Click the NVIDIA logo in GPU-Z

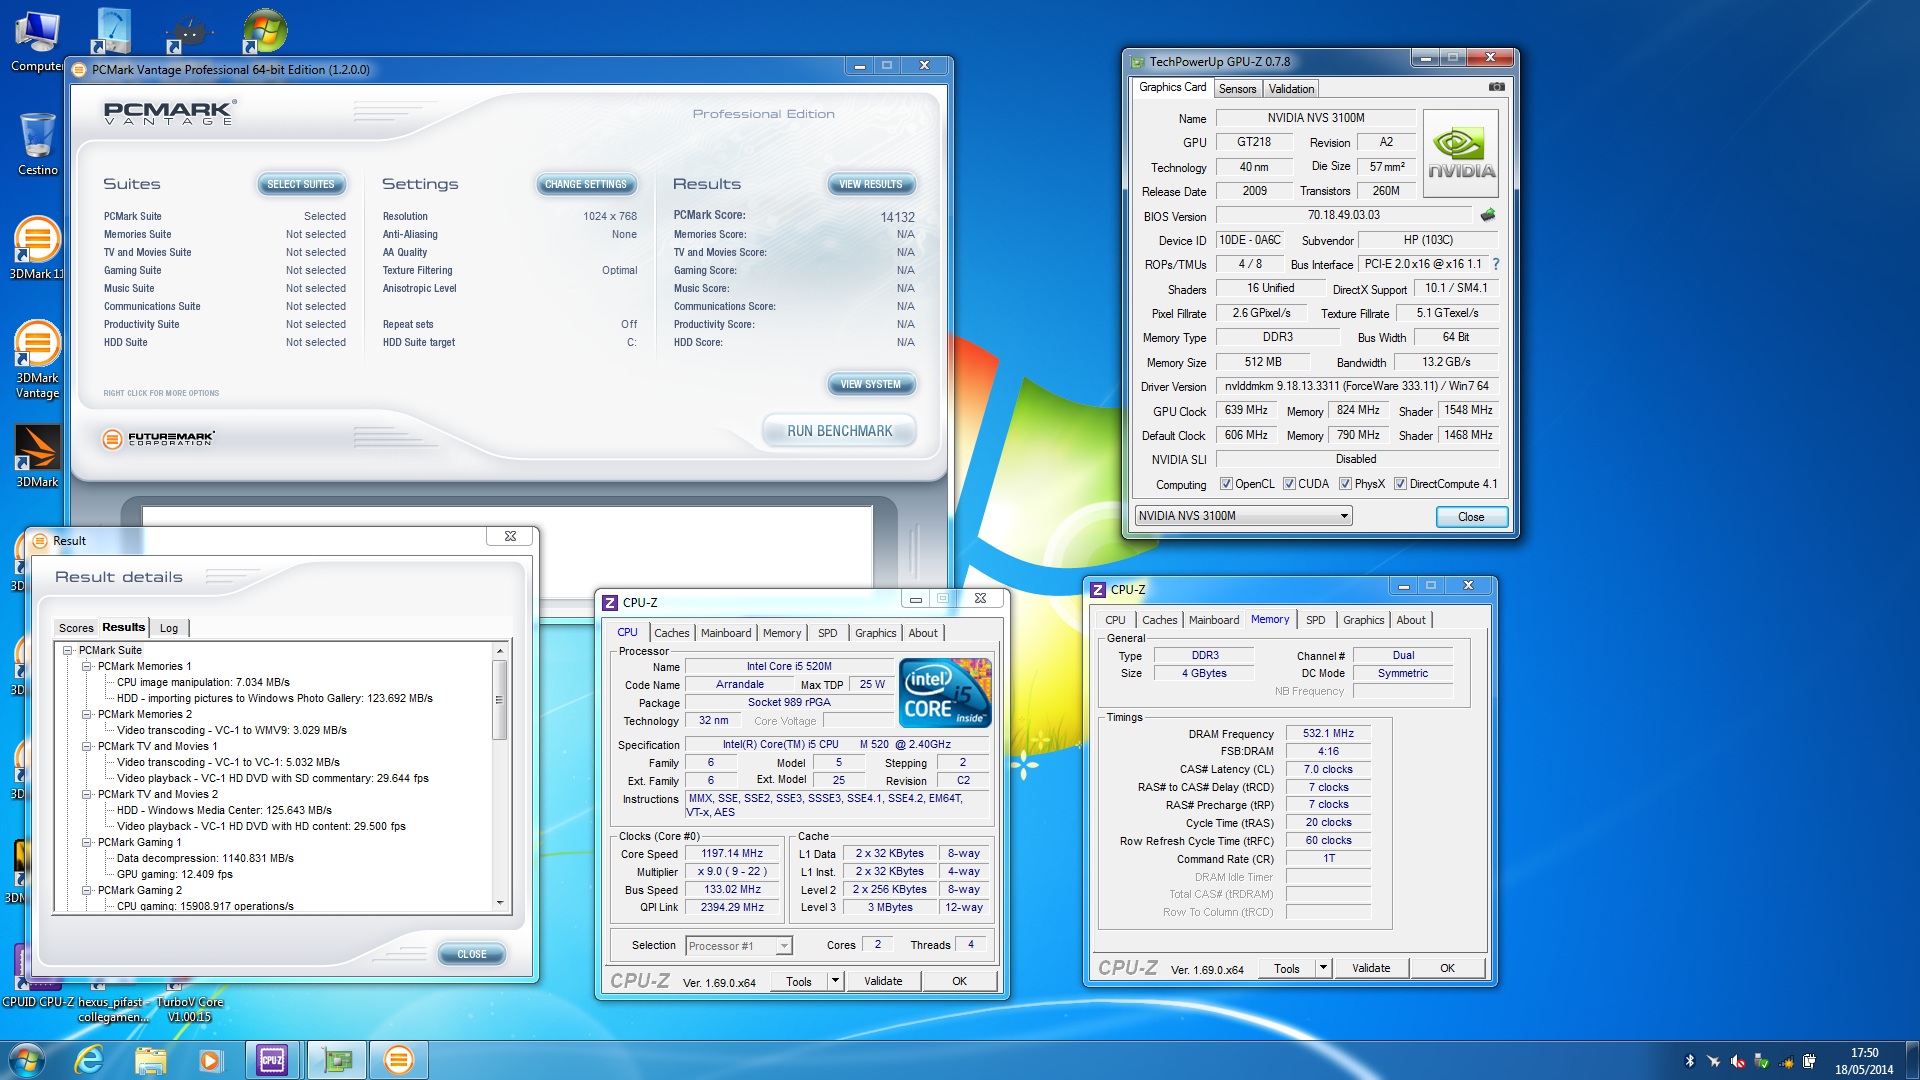1461,153
